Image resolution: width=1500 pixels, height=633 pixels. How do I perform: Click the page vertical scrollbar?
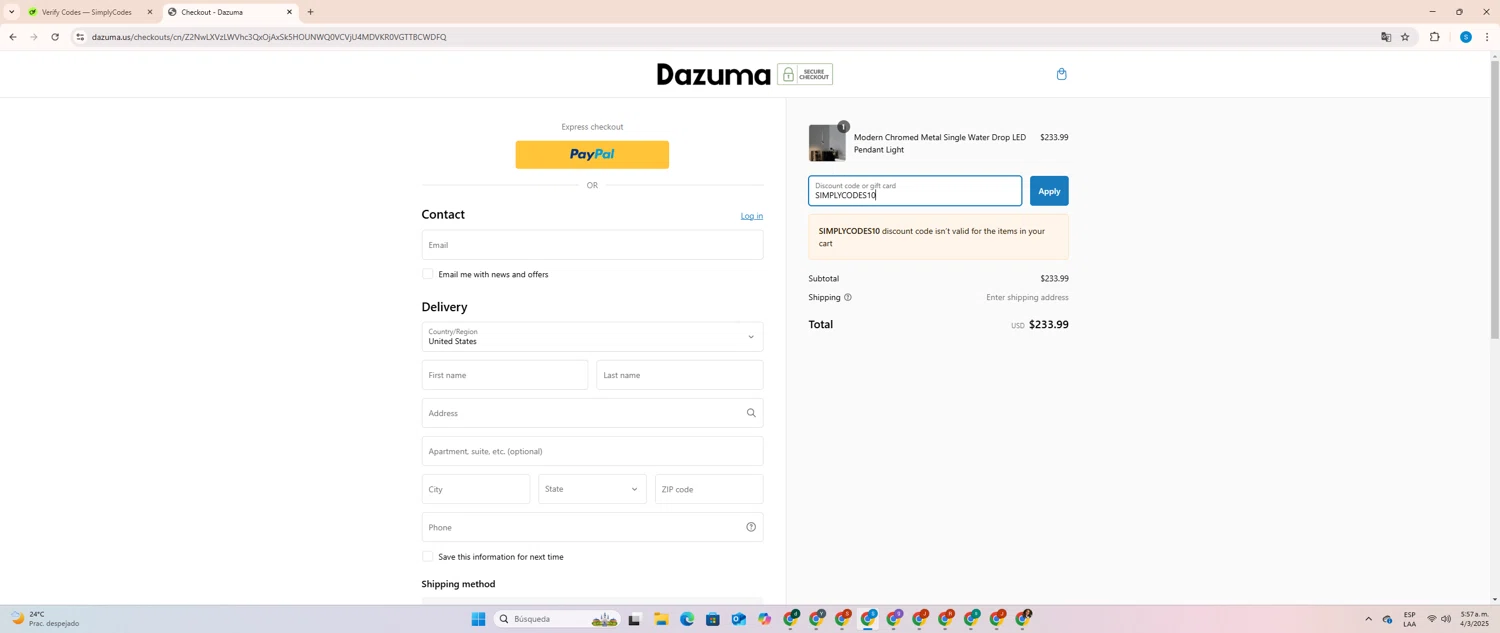[1495, 200]
